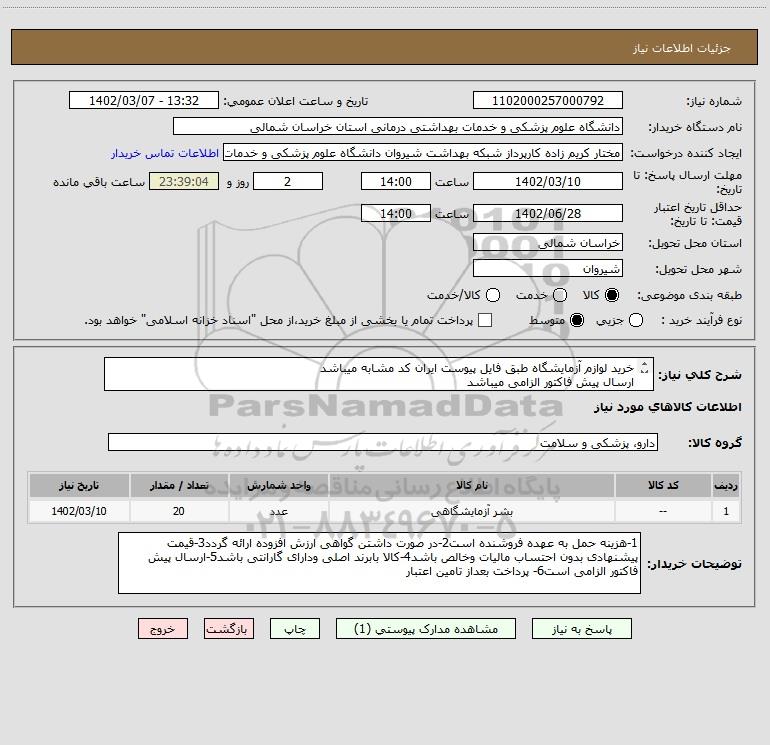Image resolution: width=770 pixels, height=745 pixels.
Task: Click the پاسخ به نیاز button
Action: click(581, 629)
